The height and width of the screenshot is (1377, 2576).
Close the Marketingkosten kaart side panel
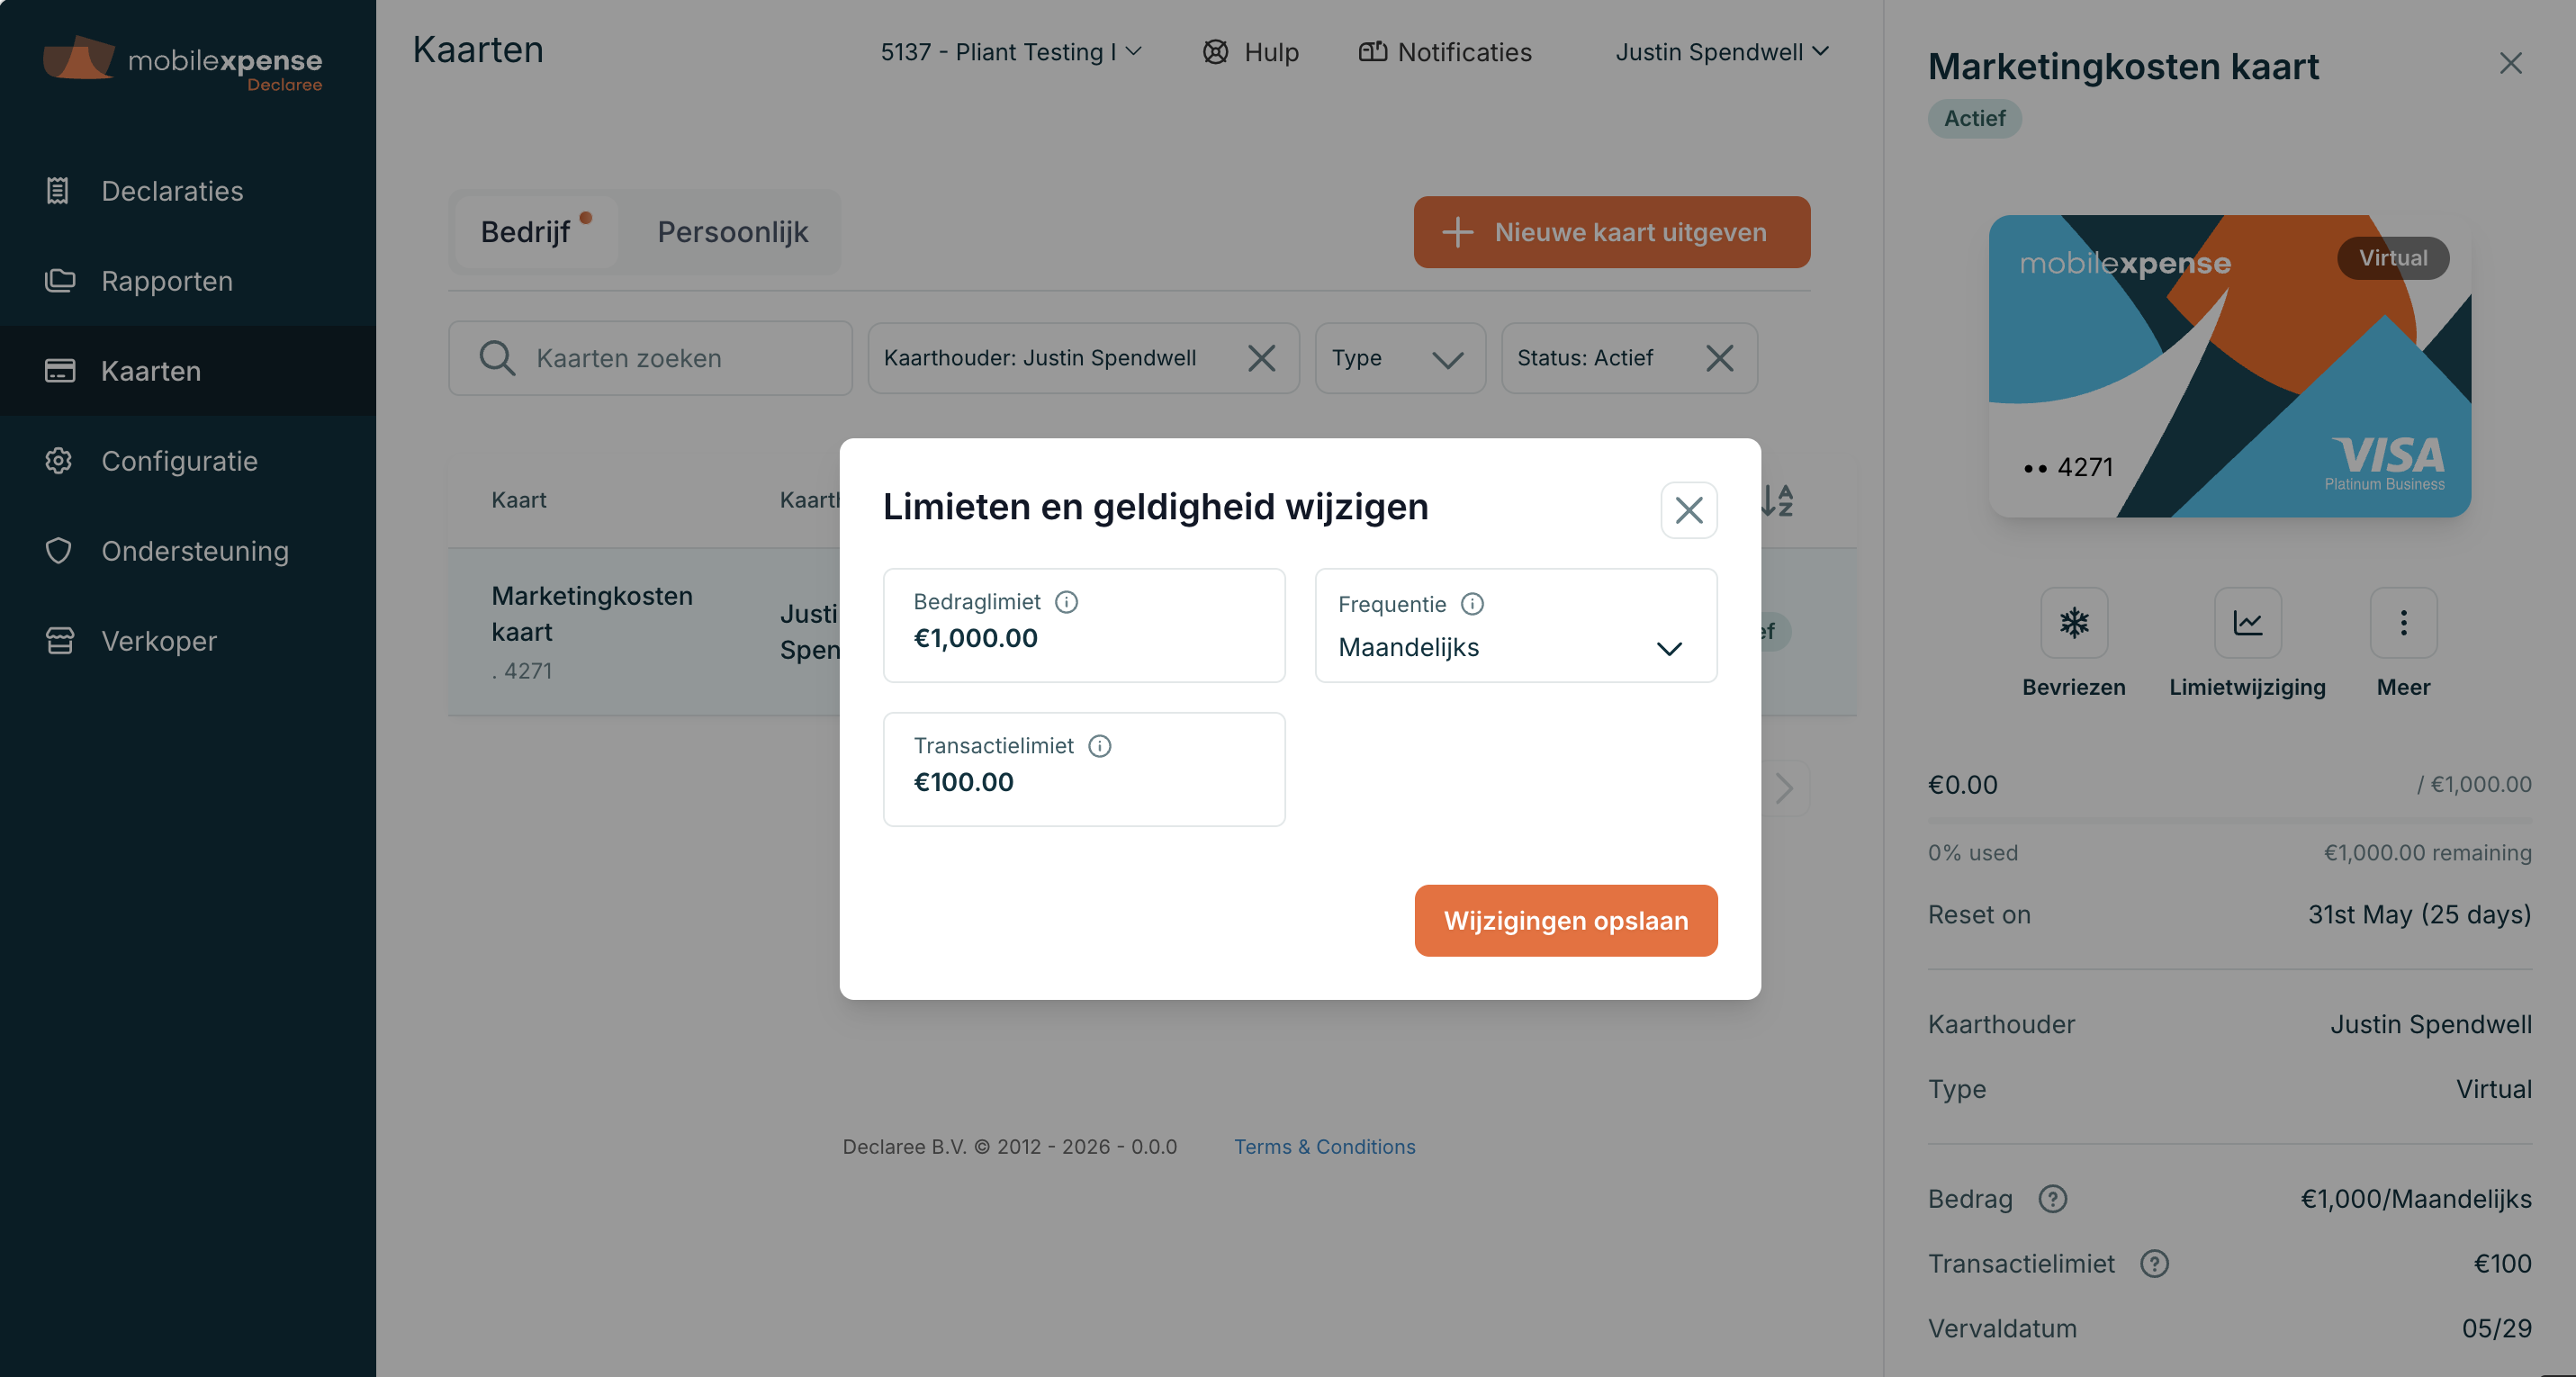coord(2510,63)
